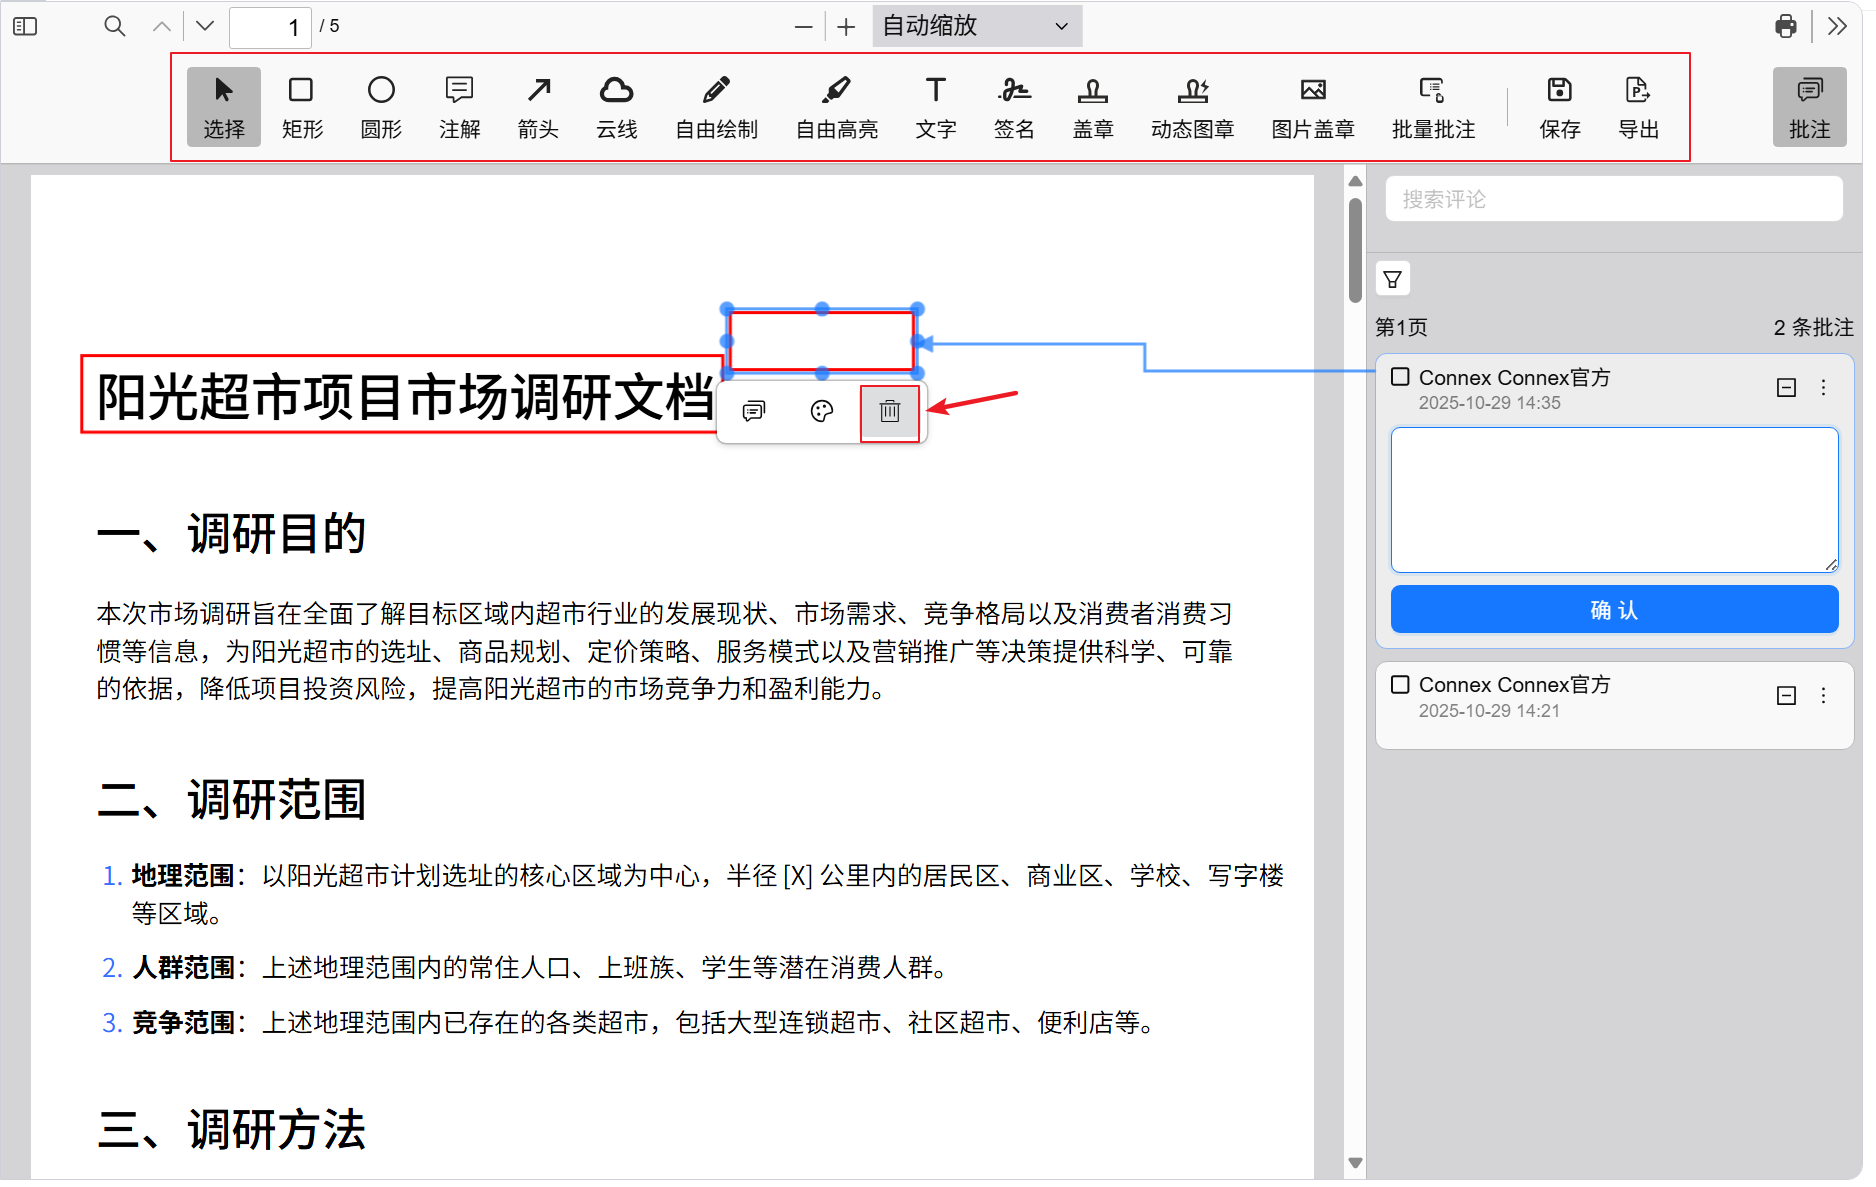Open the auto zoom (自动缩放) dropdown
Viewport: 1876px width, 1187px height.
(x=976, y=26)
